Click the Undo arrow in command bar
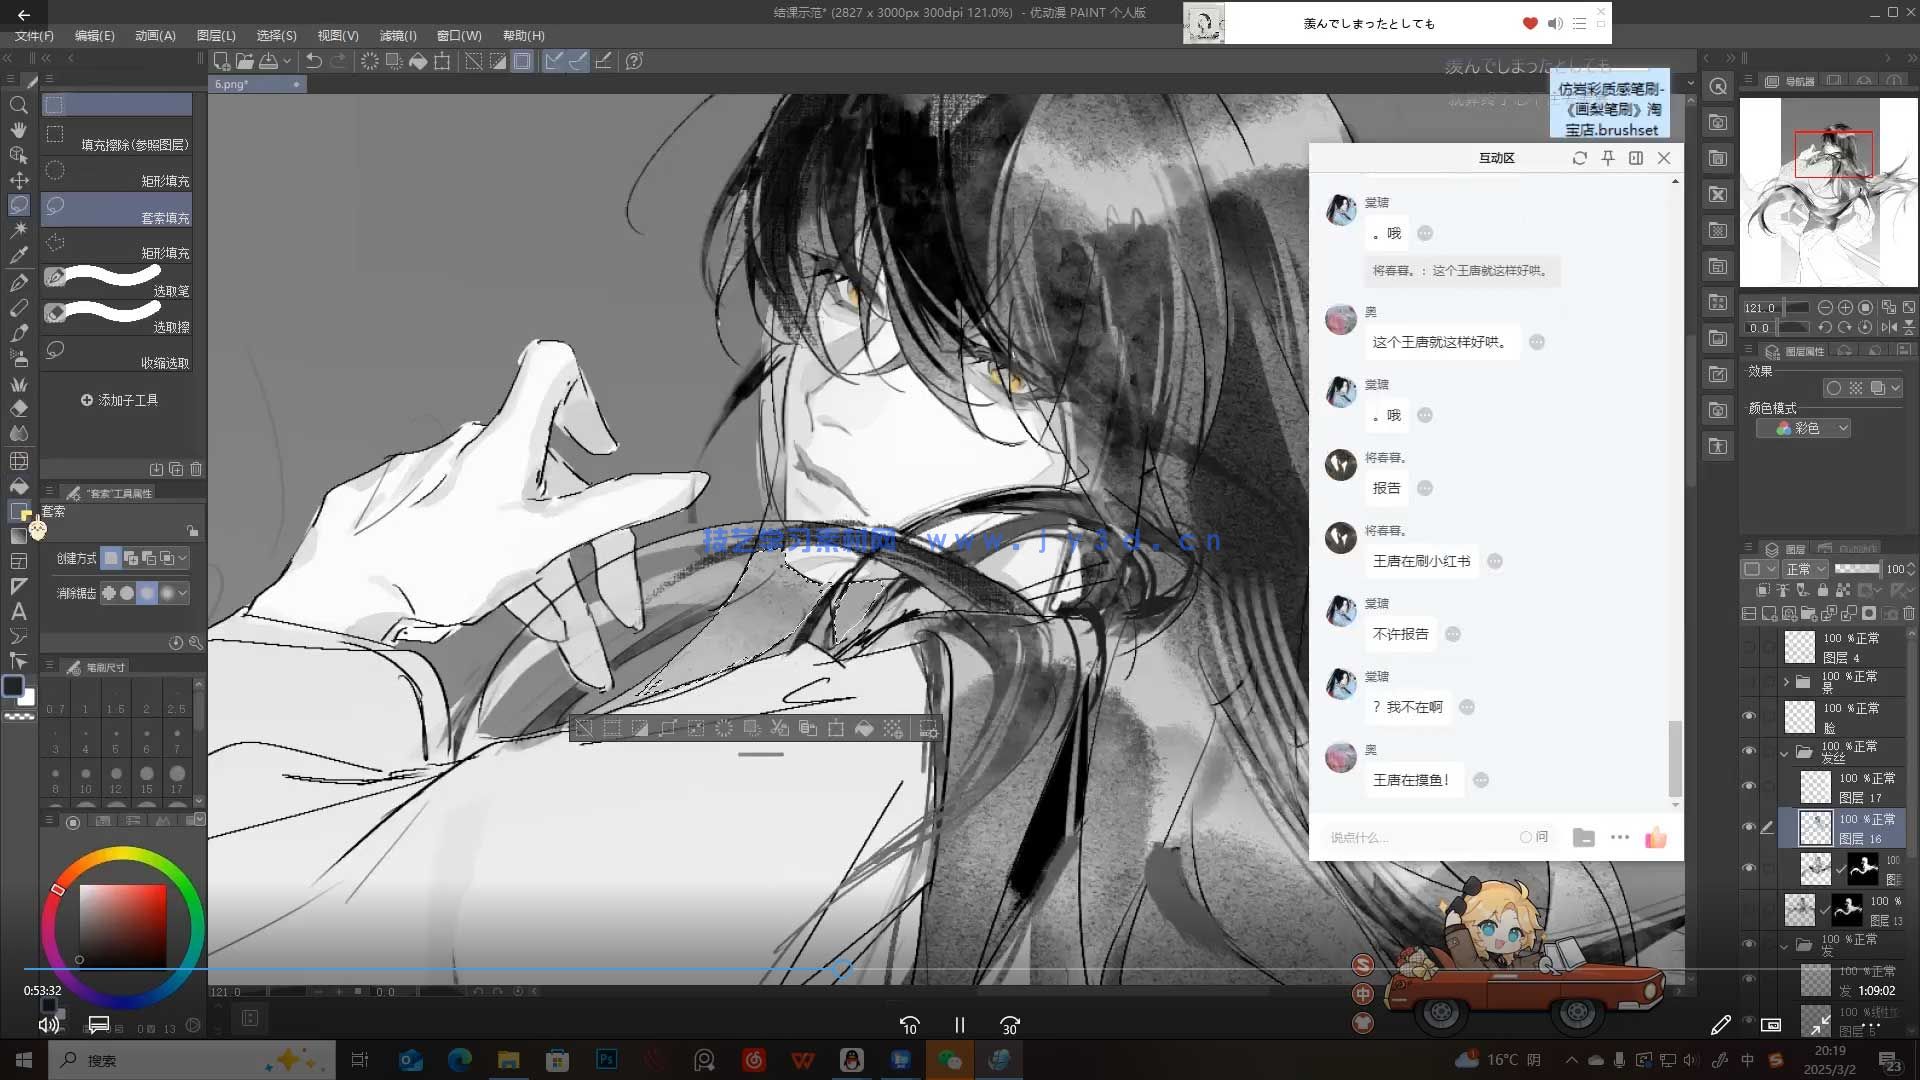This screenshot has height=1080, width=1920. [x=313, y=61]
